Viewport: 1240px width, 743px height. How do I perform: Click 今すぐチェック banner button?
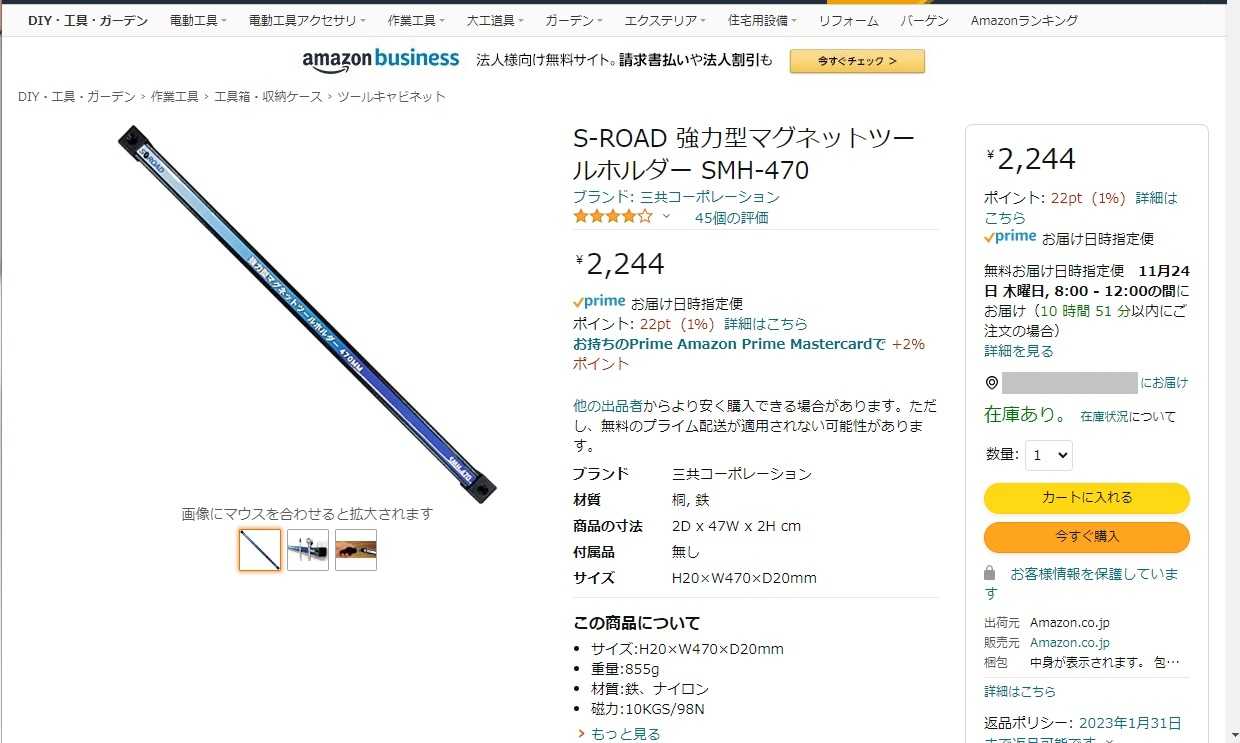pyautogui.click(x=857, y=61)
